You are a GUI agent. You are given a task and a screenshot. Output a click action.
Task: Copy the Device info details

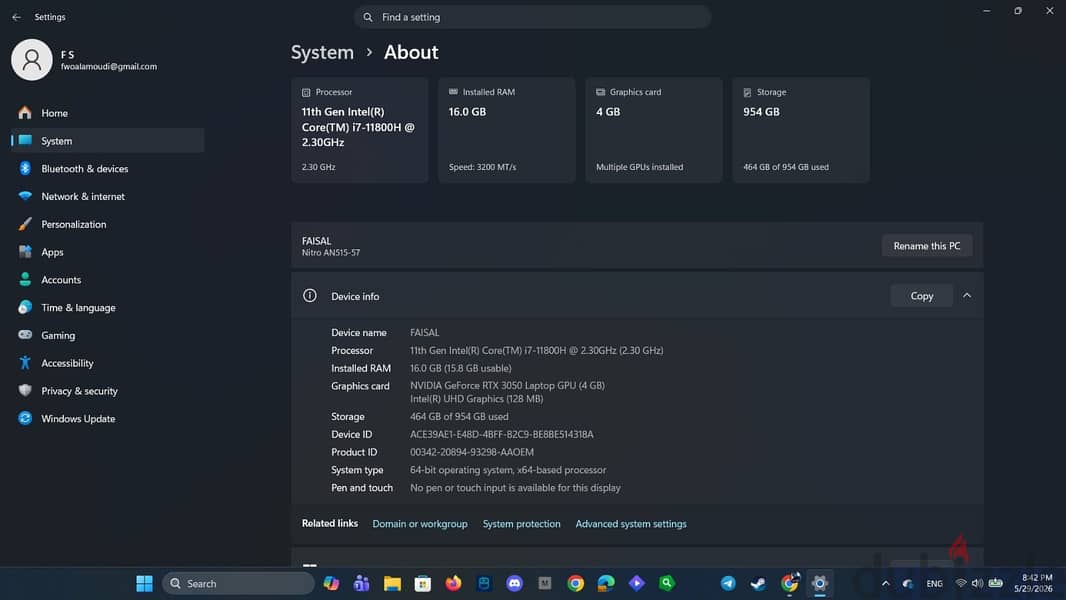pos(921,296)
